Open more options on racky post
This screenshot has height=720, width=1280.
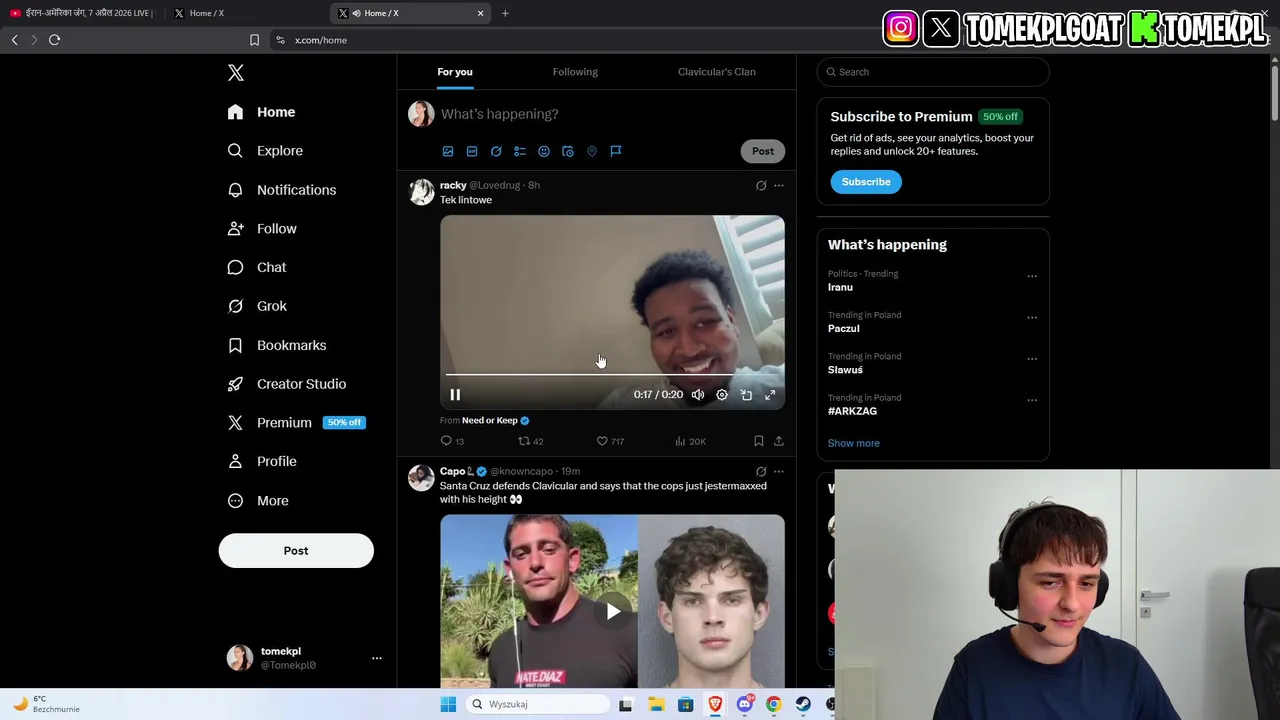coord(779,185)
